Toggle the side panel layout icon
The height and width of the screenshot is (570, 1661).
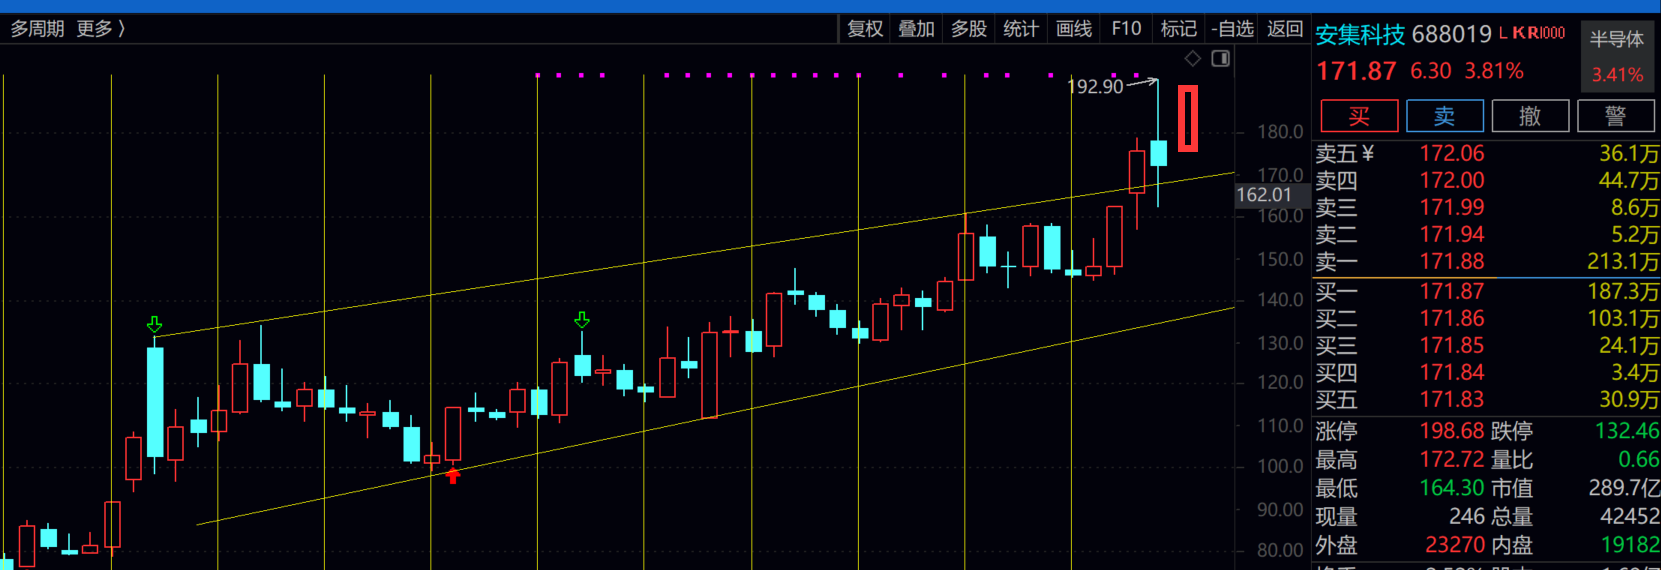coord(1220,59)
